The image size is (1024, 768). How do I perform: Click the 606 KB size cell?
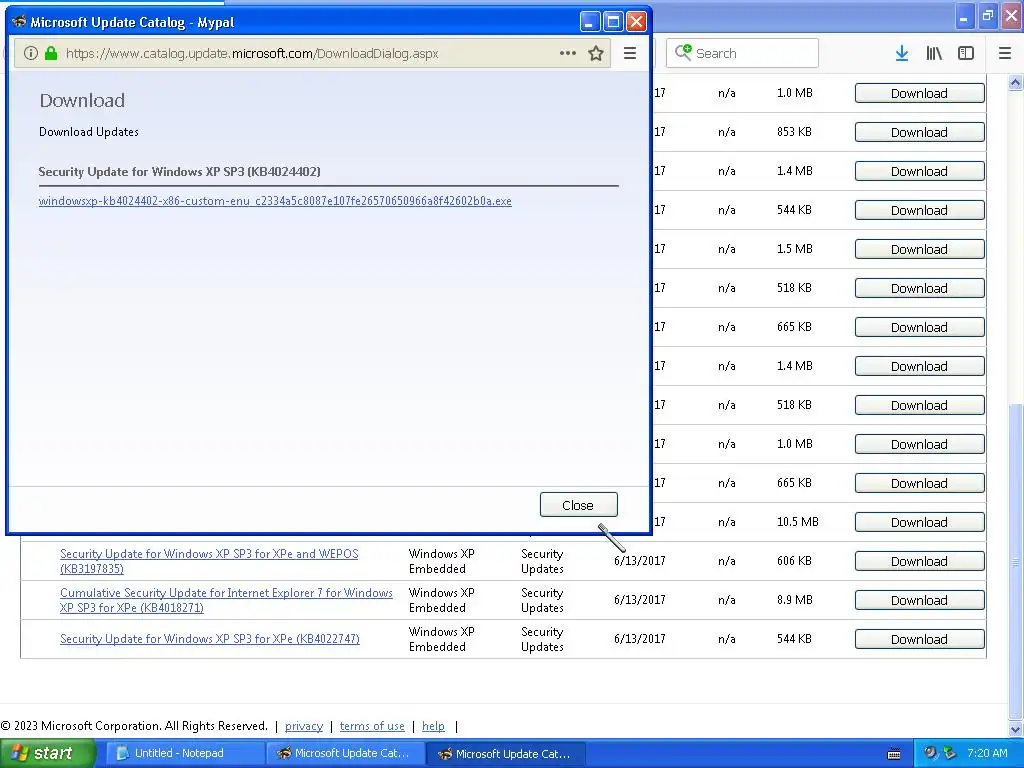click(x=794, y=561)
